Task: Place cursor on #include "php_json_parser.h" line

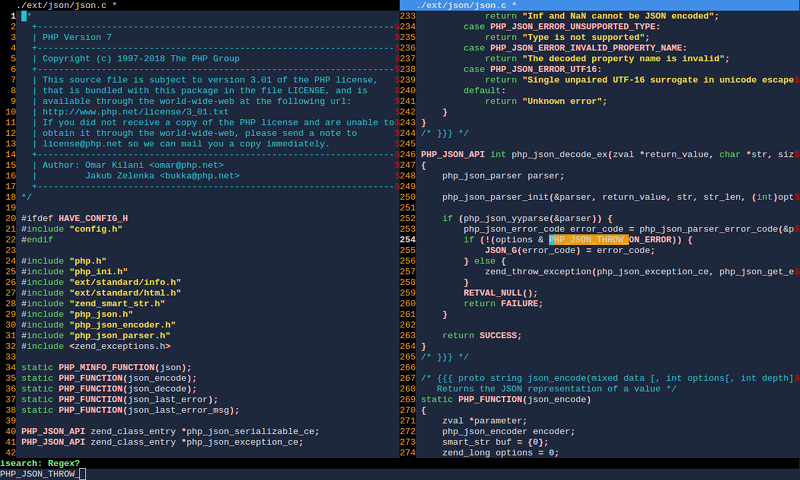Action: 96,336
